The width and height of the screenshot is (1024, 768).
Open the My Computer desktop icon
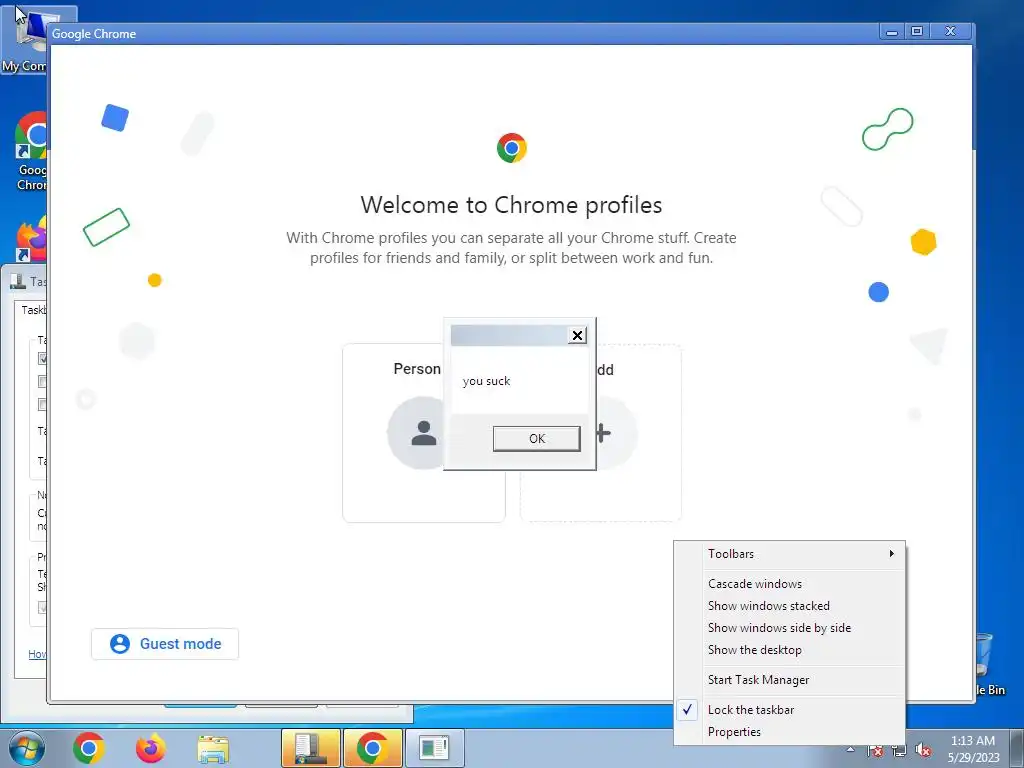pos(24,39)
